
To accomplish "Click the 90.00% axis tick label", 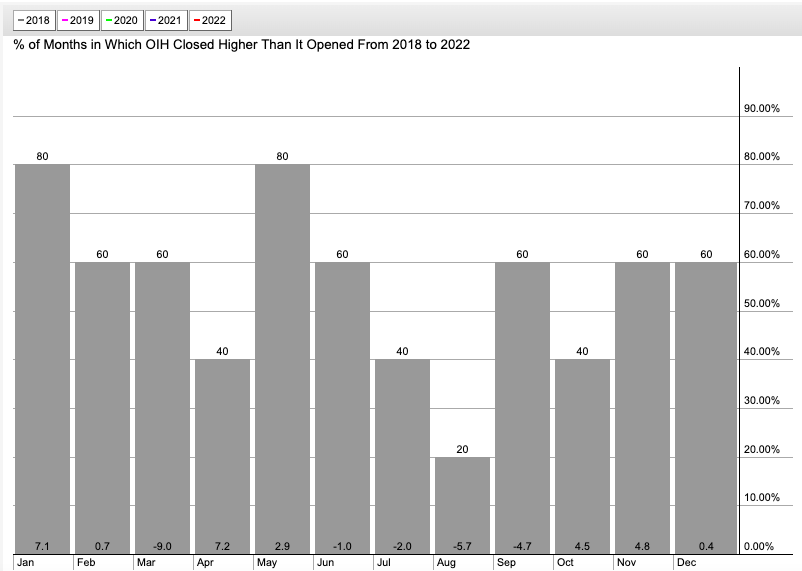I will 762,108.
